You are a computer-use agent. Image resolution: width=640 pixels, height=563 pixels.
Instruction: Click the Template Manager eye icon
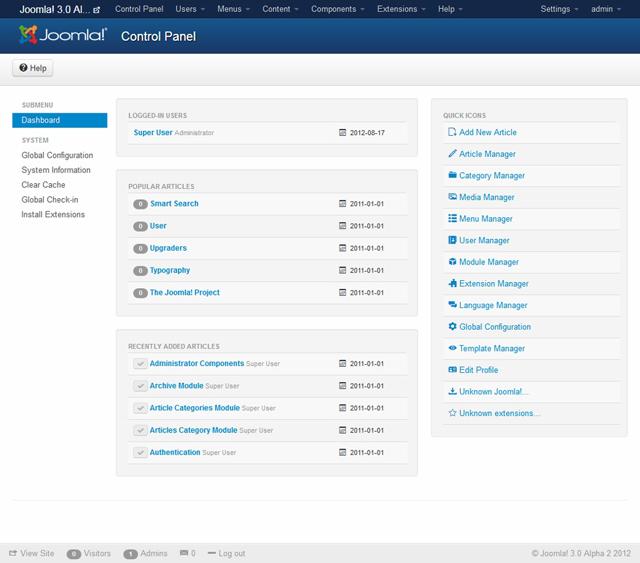[x=452, y=348]
